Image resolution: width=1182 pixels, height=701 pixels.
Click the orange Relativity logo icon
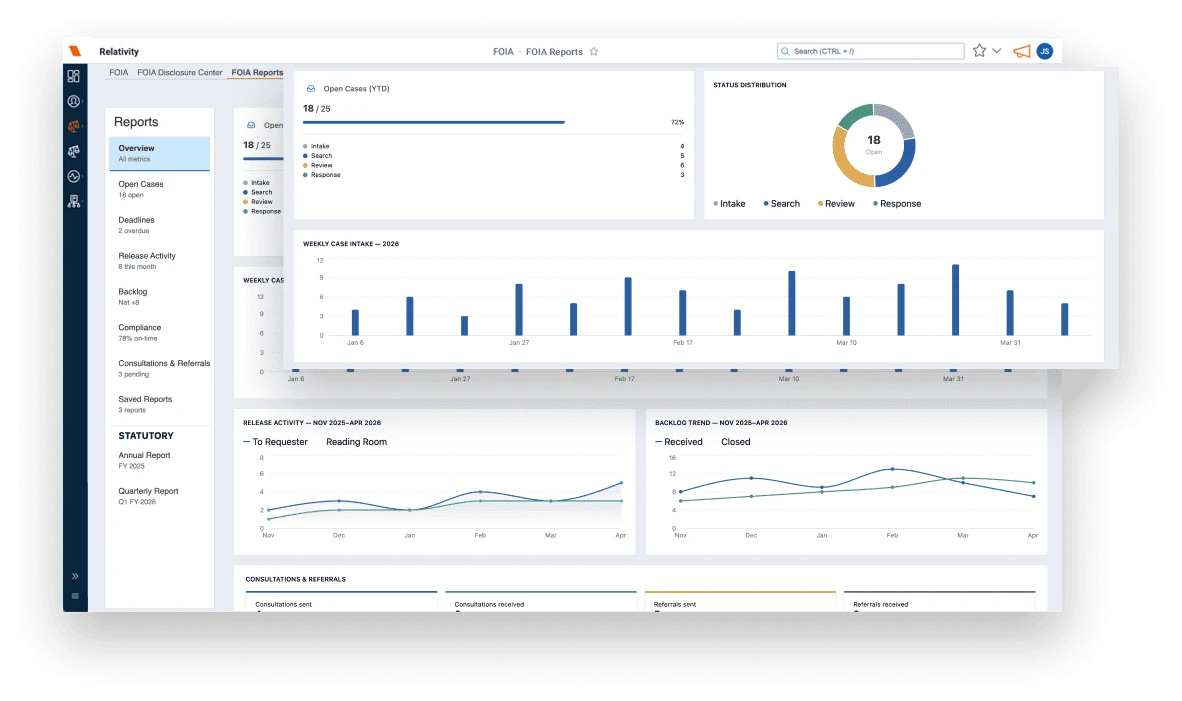tap(75, 51)
